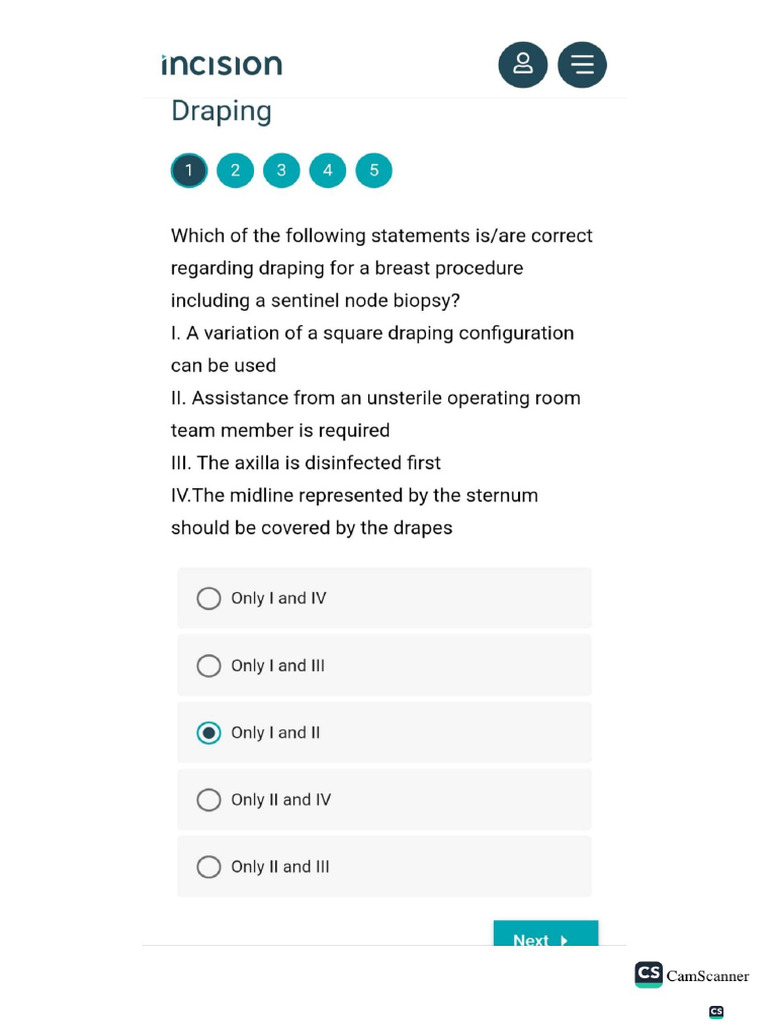Select the 'Only I and III' radio button

coord(209,666)
